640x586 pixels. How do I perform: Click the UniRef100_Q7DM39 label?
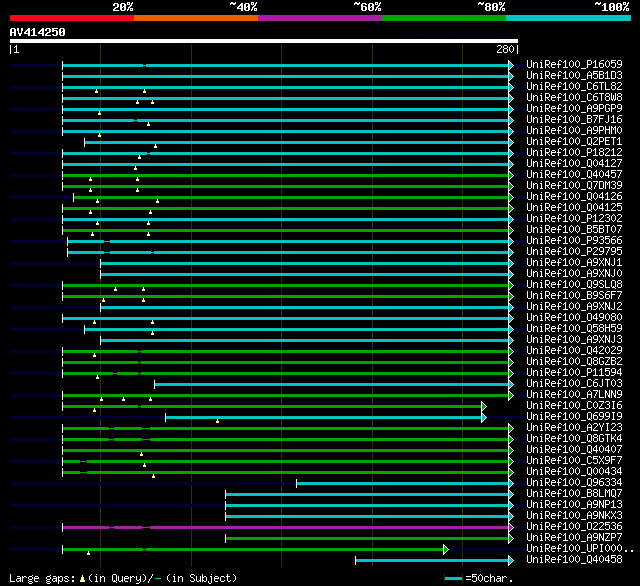(574, 186)
